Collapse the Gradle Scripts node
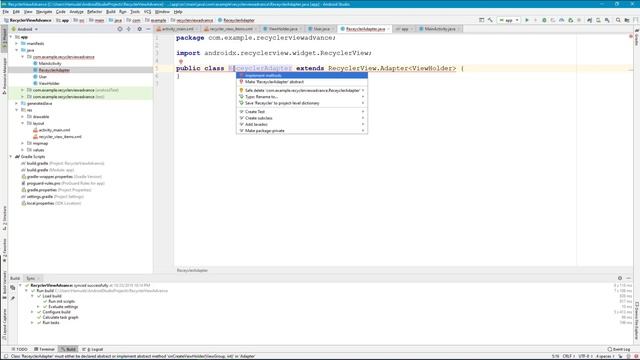 pos(11,157)
